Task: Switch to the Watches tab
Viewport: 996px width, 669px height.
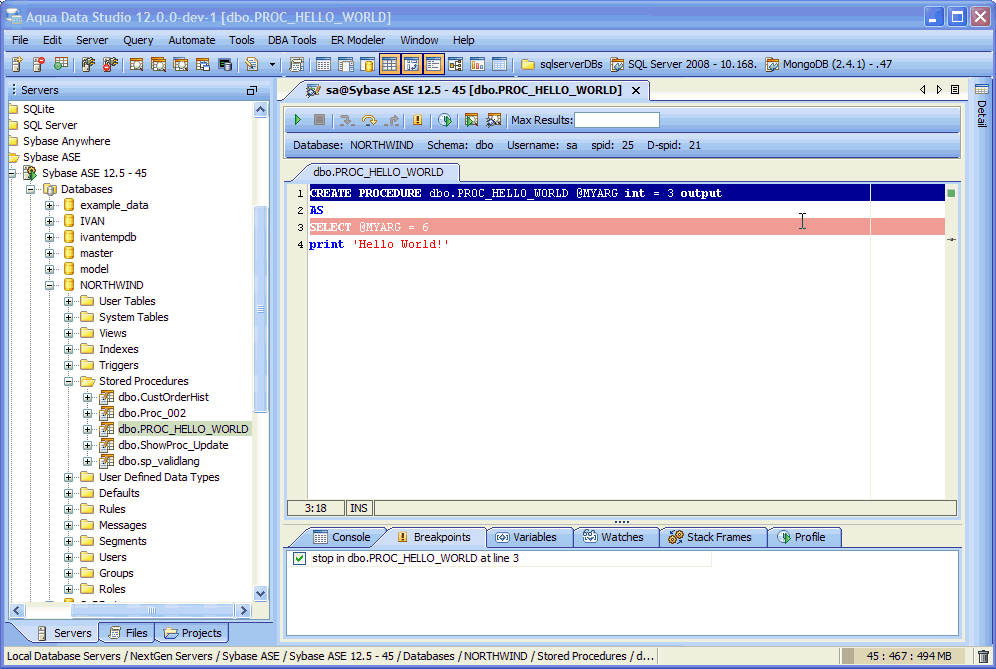Action: coord(614,537)
